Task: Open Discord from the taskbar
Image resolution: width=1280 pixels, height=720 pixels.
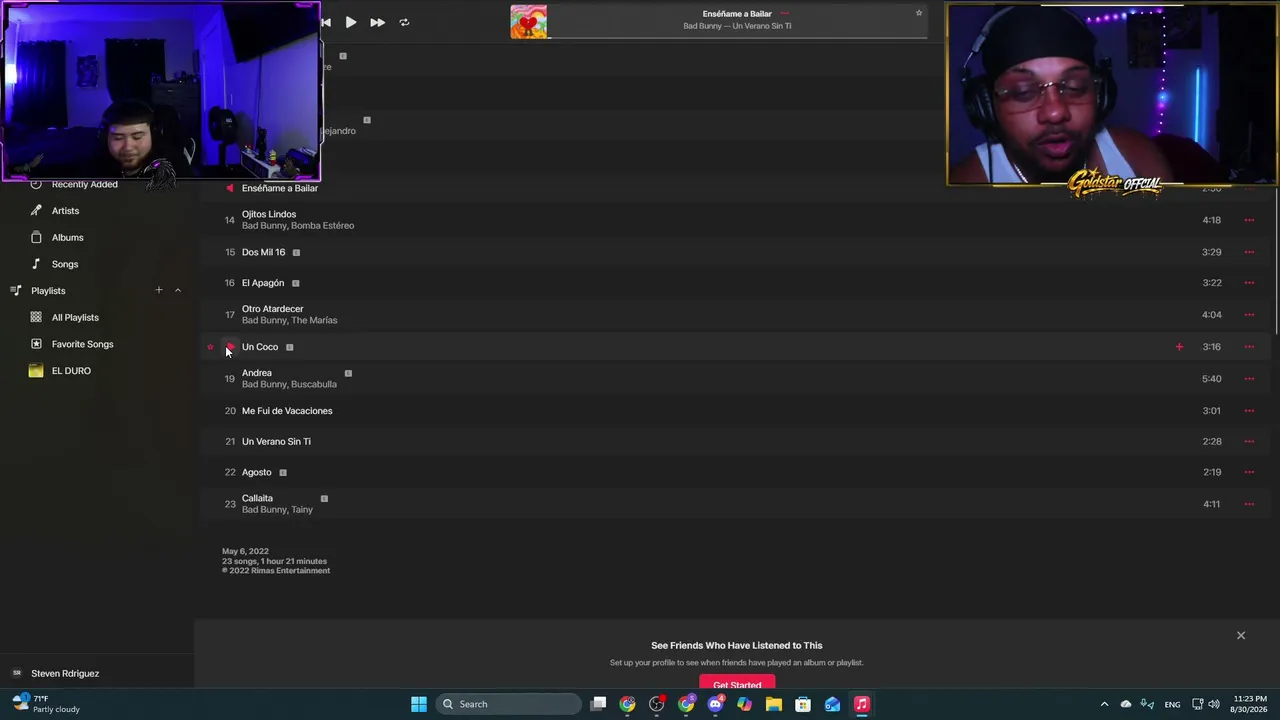Action: pyautogui.click(x=715, y=704)
